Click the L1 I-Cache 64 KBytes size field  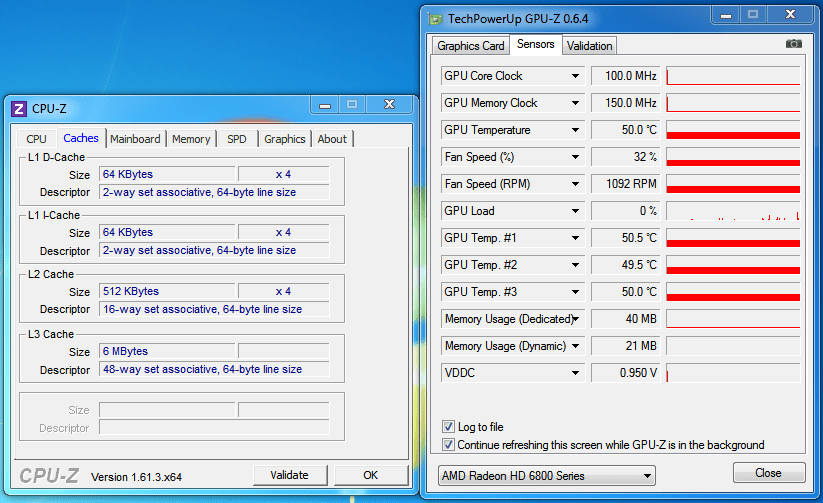point(167,232)
